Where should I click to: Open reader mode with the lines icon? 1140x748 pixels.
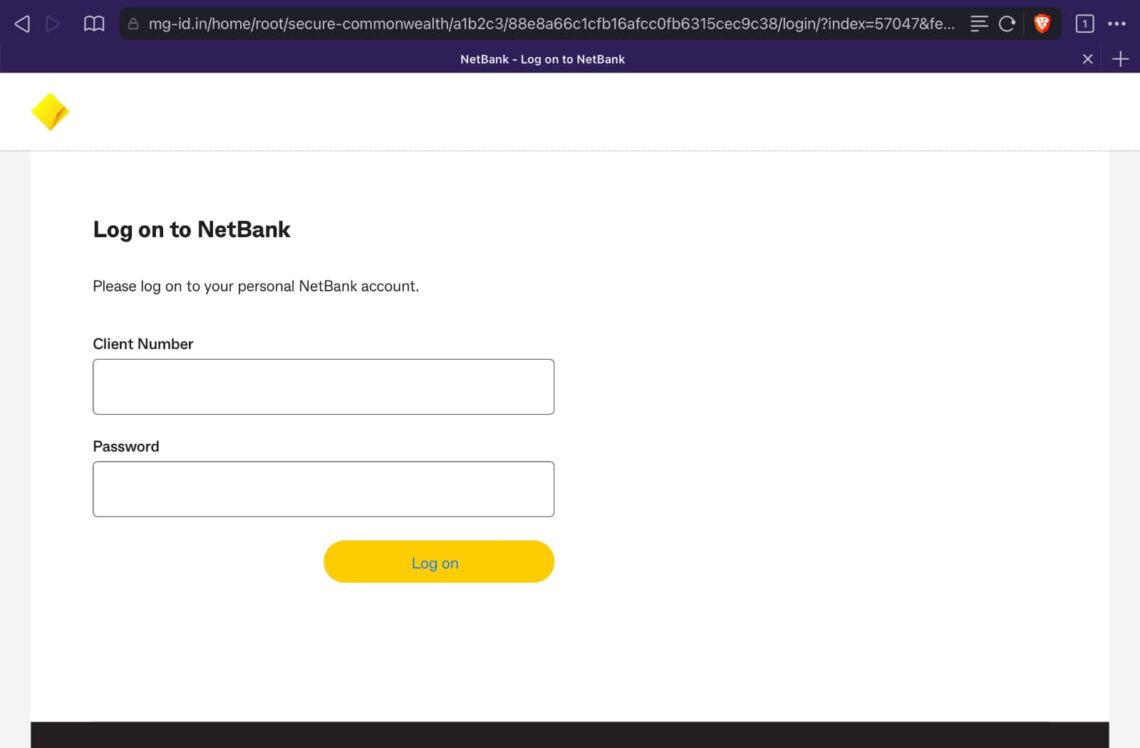click(x=978, y=22)
